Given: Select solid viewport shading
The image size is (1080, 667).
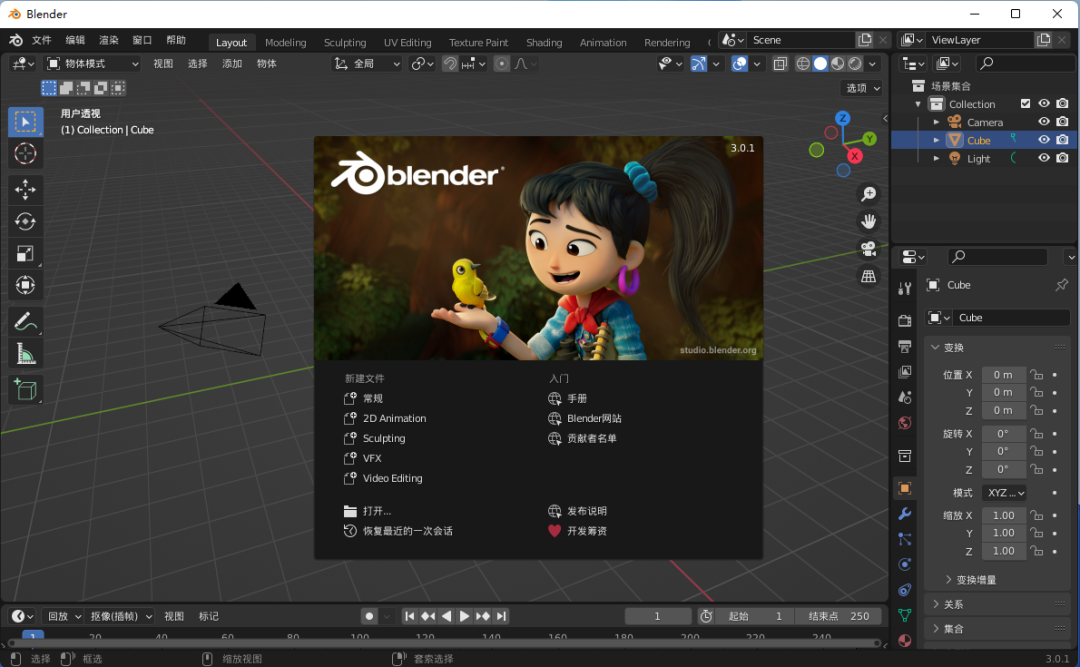Looking at the screenshot, I should tap(820, 63).
